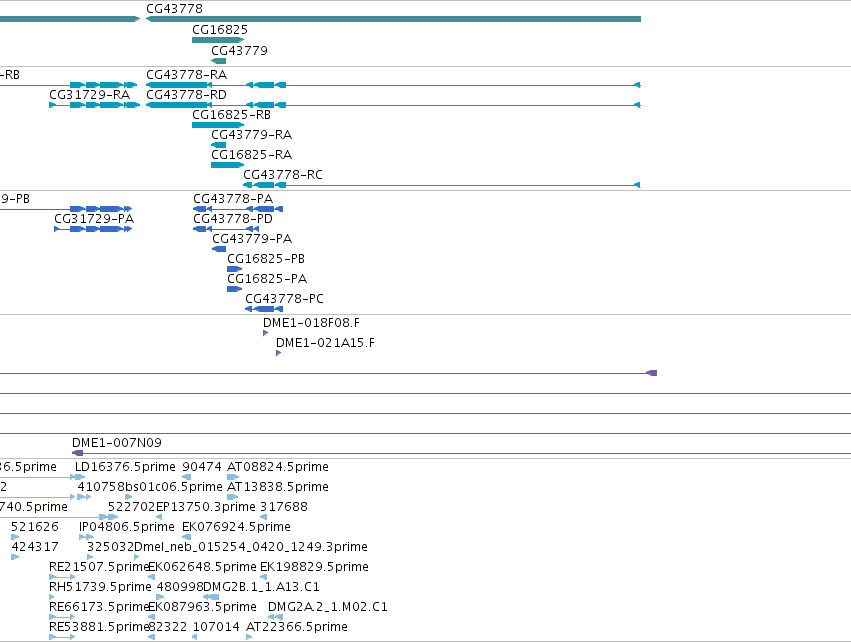Open protein label CG16825-PA
Image resolution: width=851 pixels, height=642 pixels.
[x=267, y=279]
